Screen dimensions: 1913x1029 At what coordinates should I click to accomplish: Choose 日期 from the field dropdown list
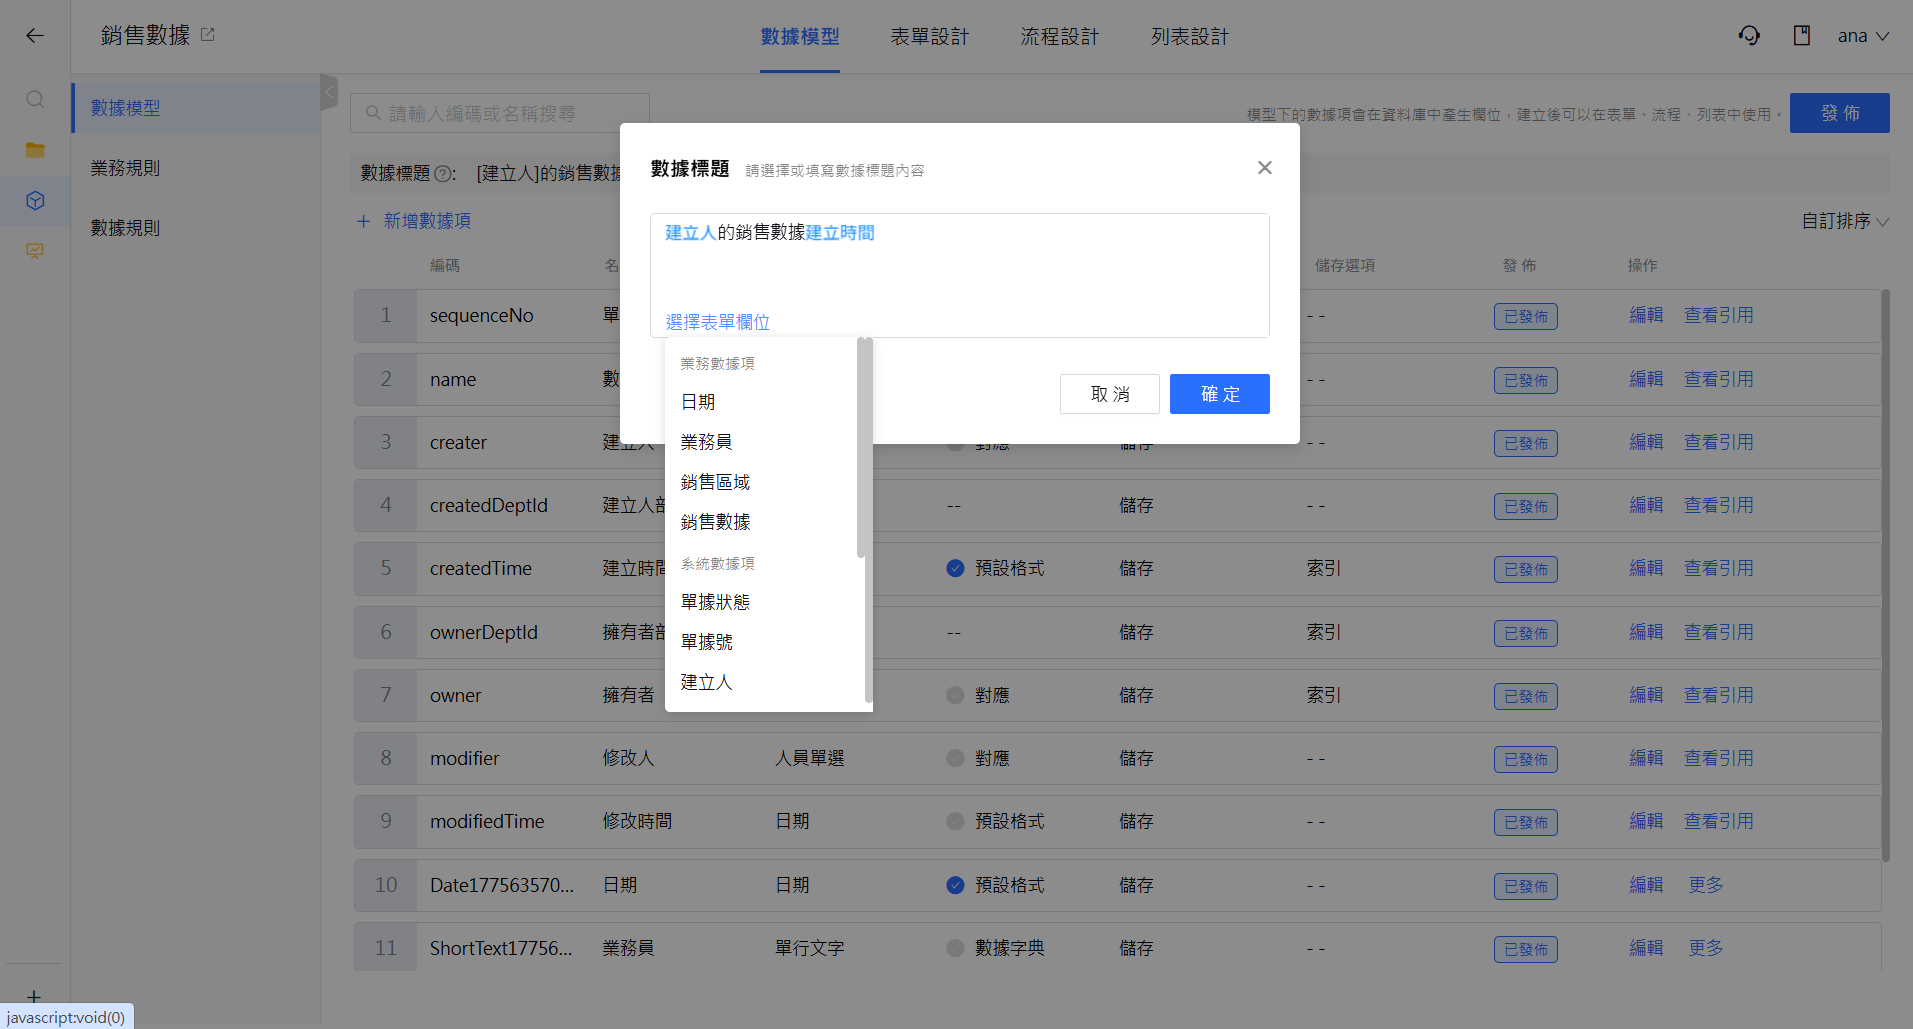761,402
